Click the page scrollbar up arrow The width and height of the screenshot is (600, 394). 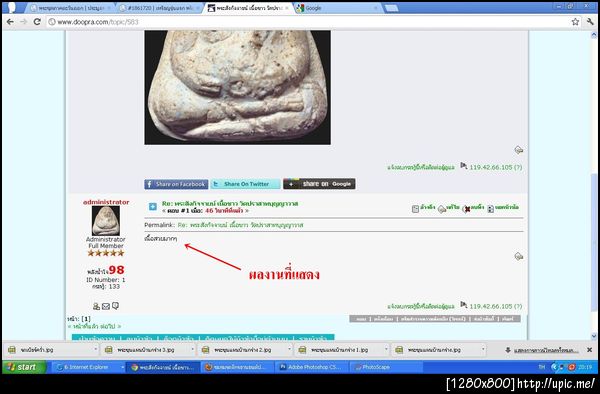pos(594,35)
